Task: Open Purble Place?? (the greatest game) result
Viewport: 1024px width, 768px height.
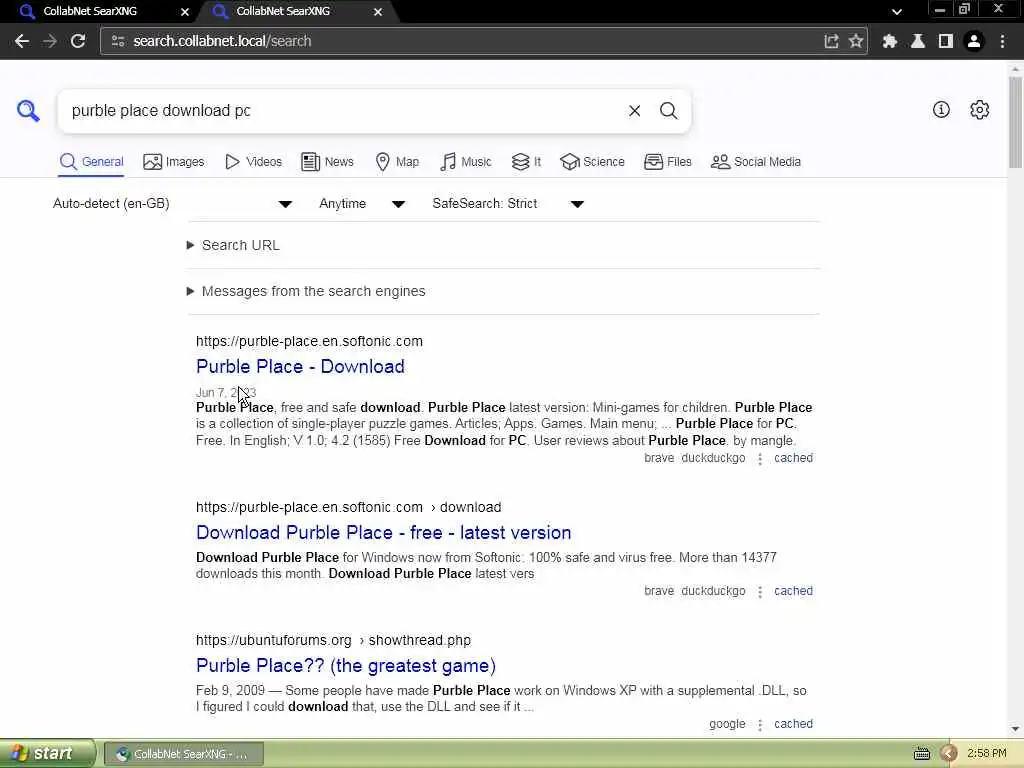Action: (345, 666)
